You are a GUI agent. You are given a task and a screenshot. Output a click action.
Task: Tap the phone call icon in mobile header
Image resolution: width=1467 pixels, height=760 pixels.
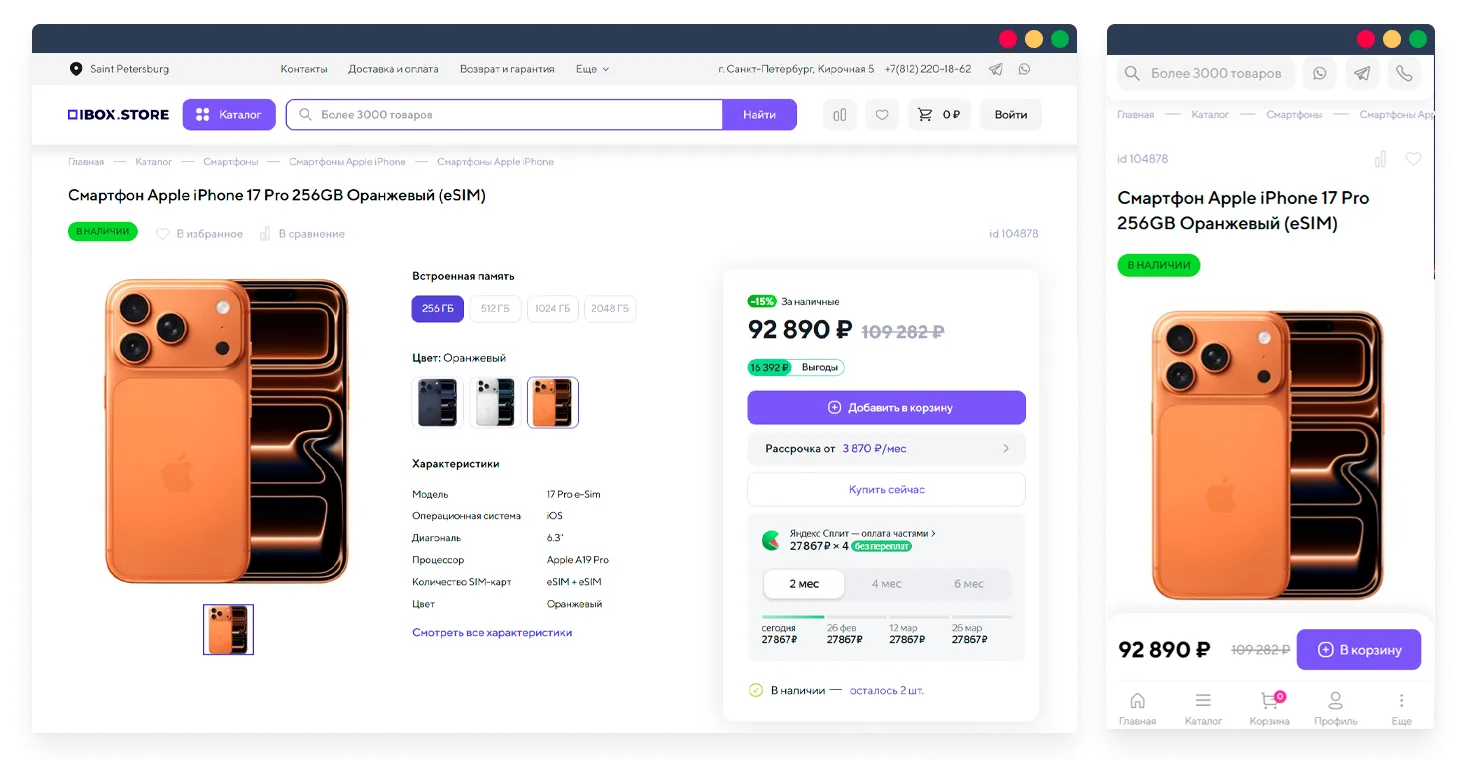pyautogui.click(x=1404, y=73)
